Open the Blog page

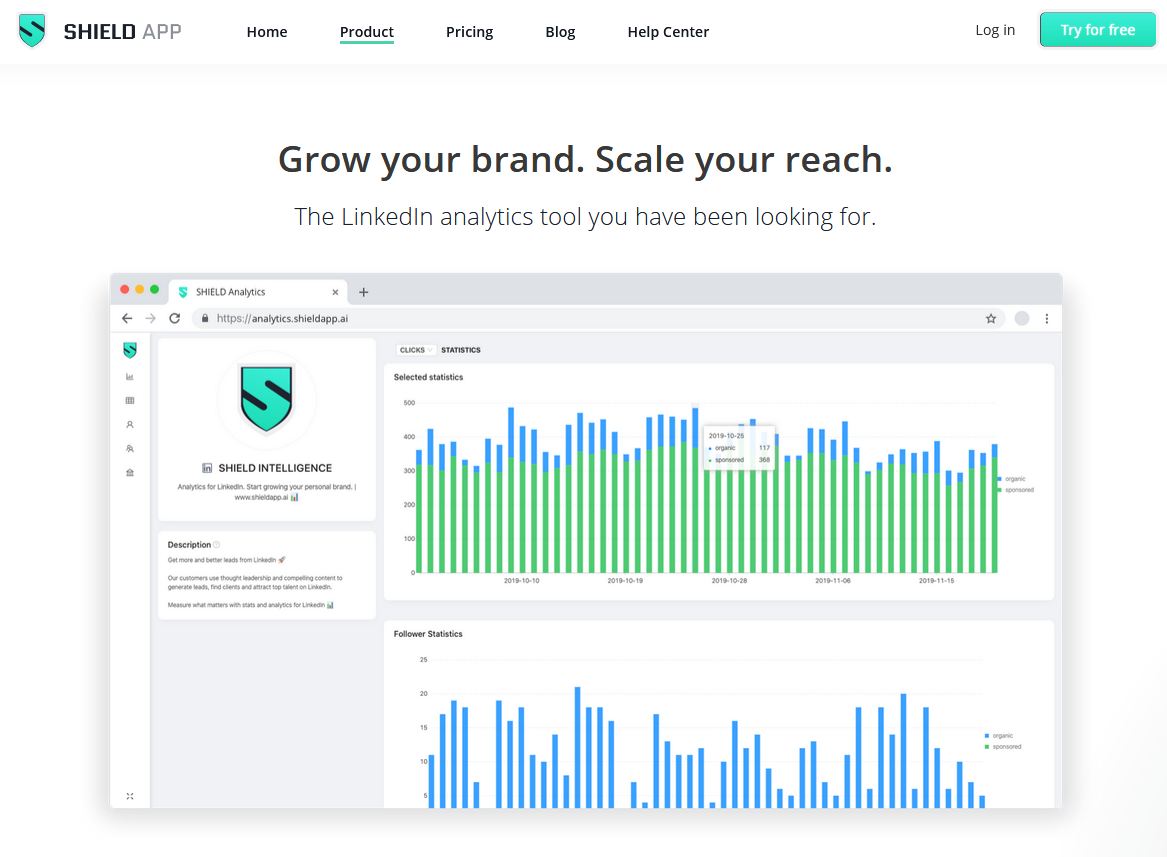point(560,32)
